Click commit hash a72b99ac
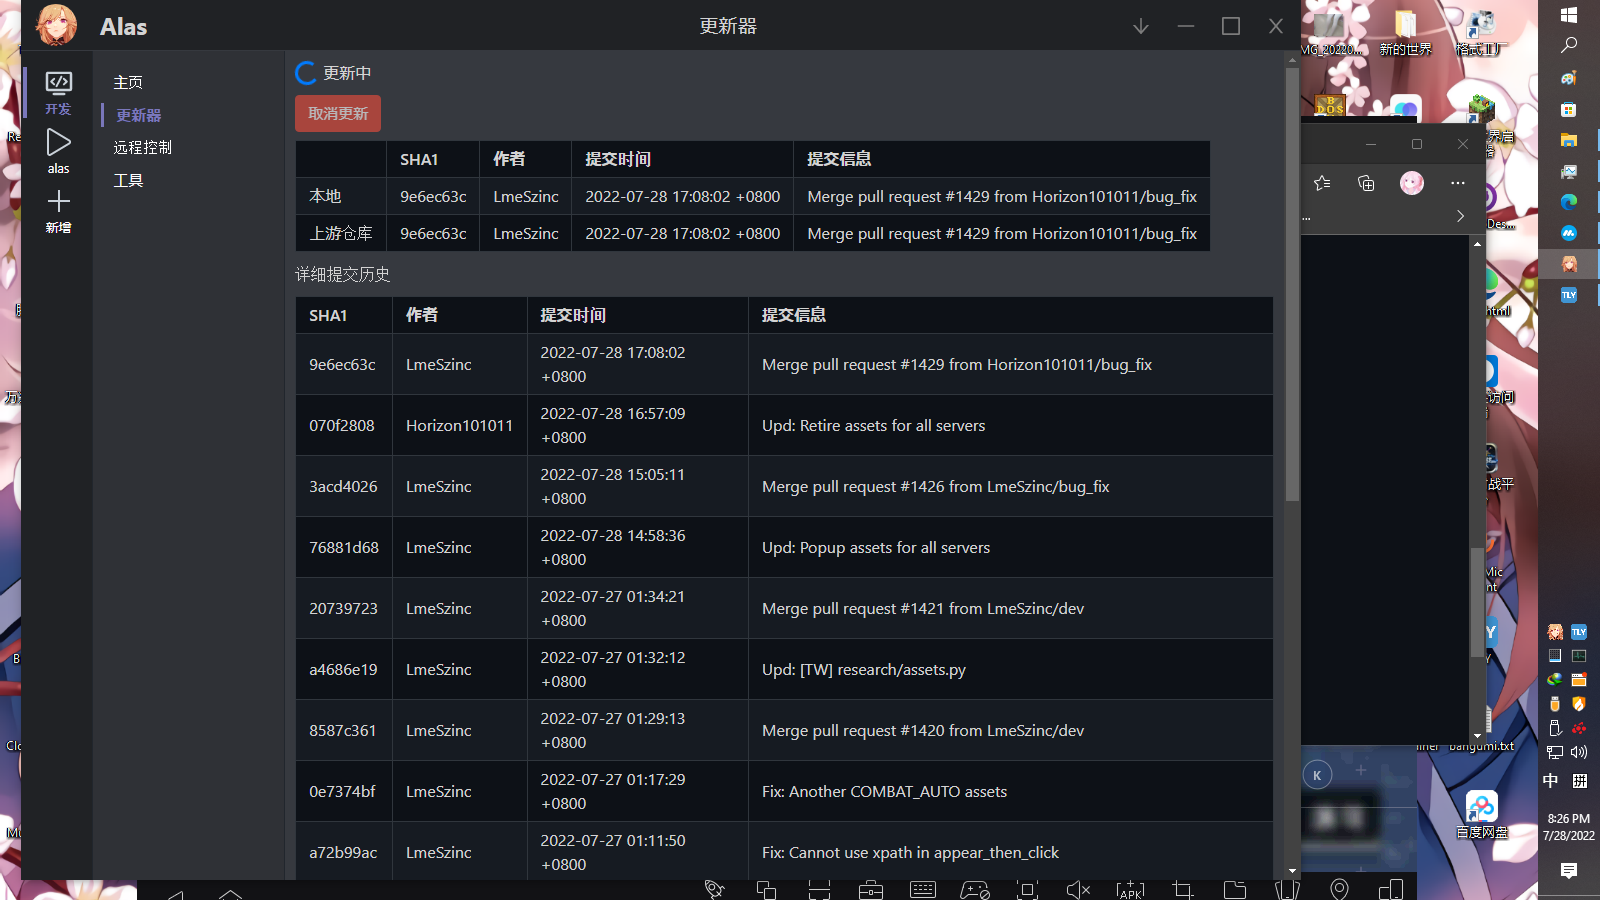 [x=343, y=852]
